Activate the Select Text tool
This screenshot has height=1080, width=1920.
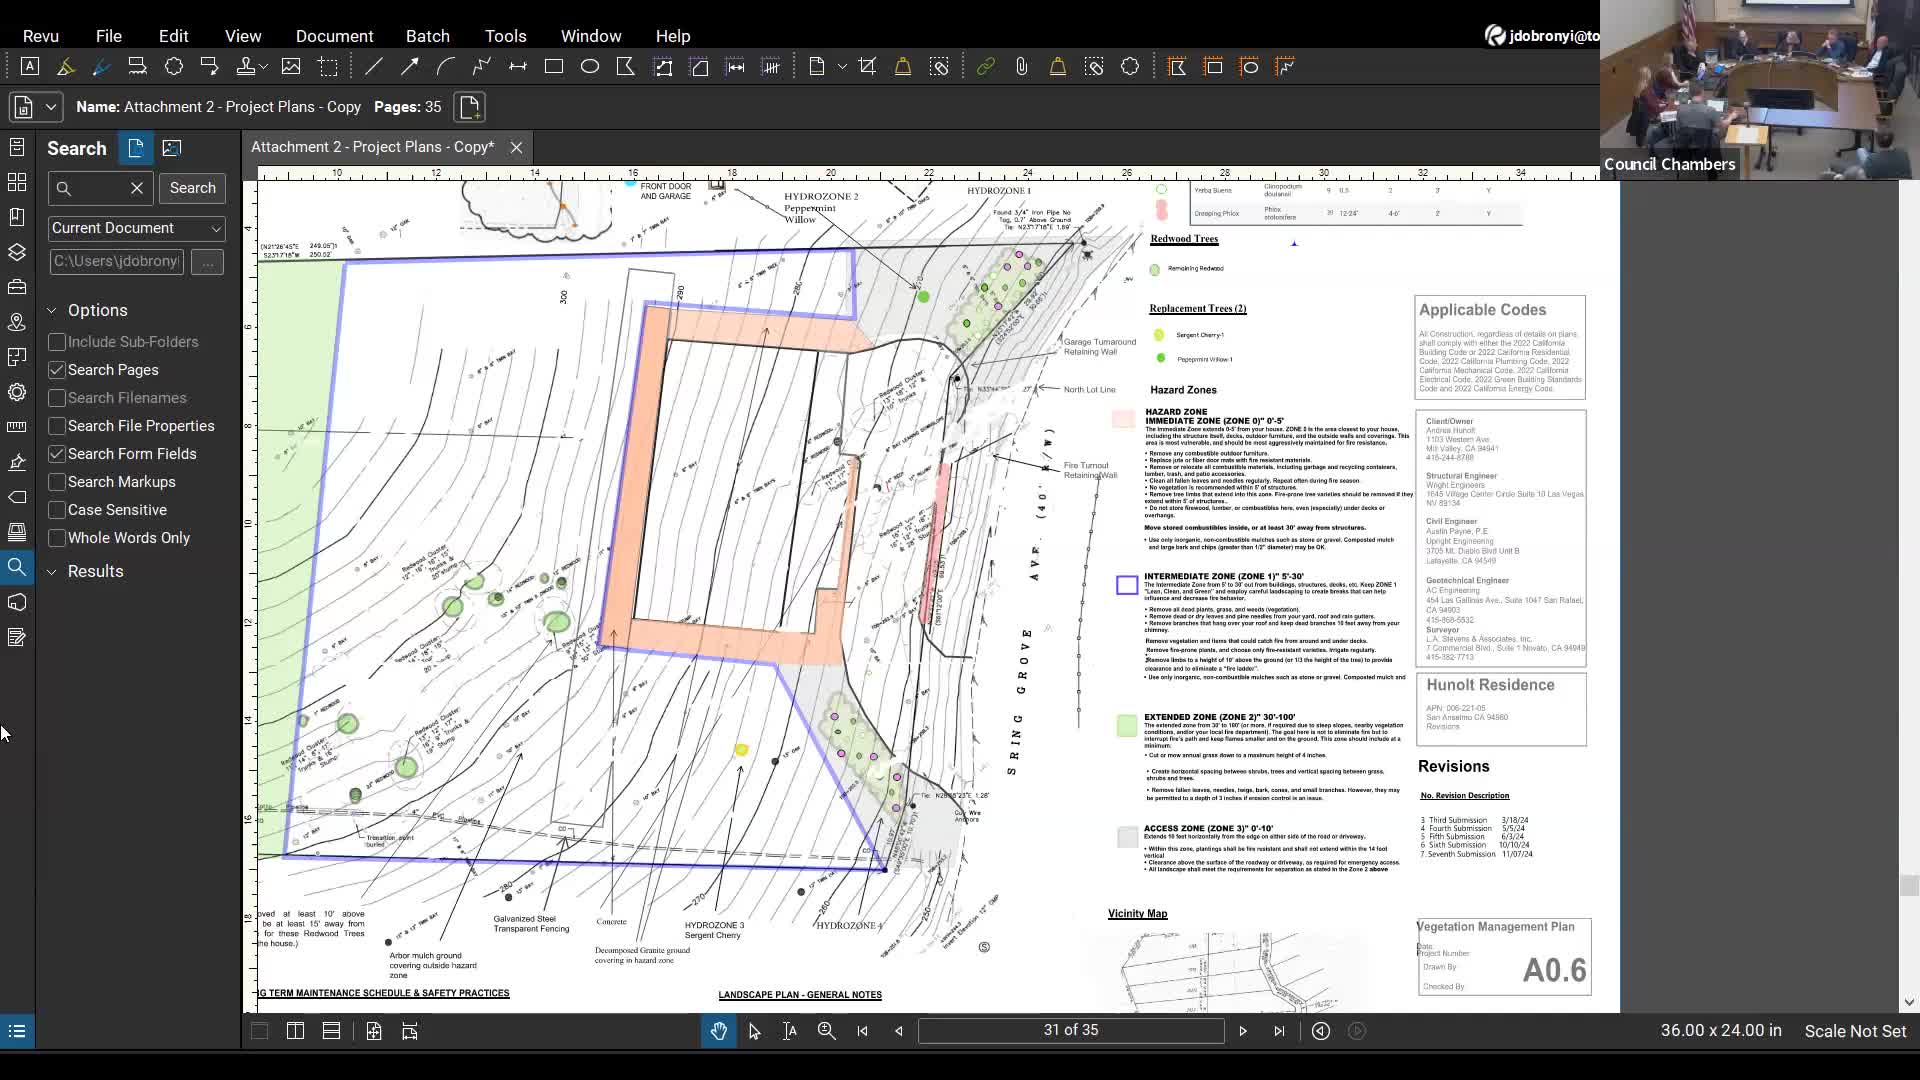[x=790, y=1031]
